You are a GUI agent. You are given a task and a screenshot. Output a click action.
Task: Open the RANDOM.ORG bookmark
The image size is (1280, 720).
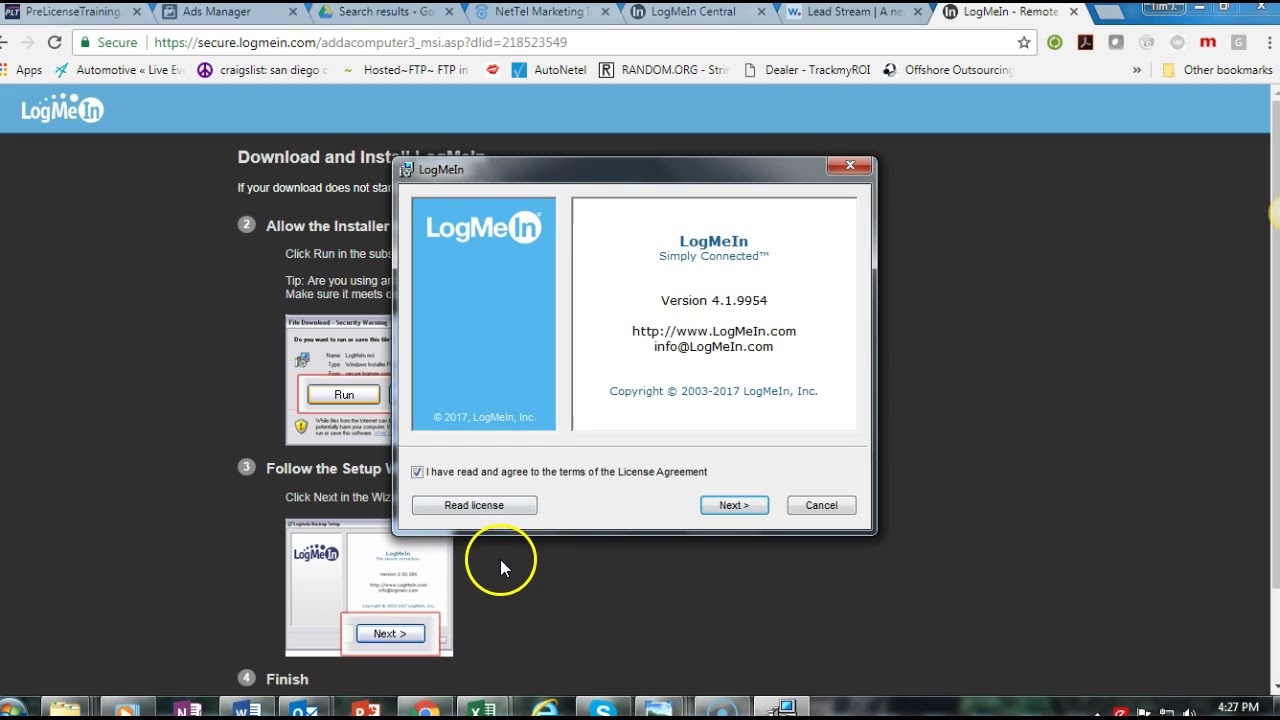point(664,70)
